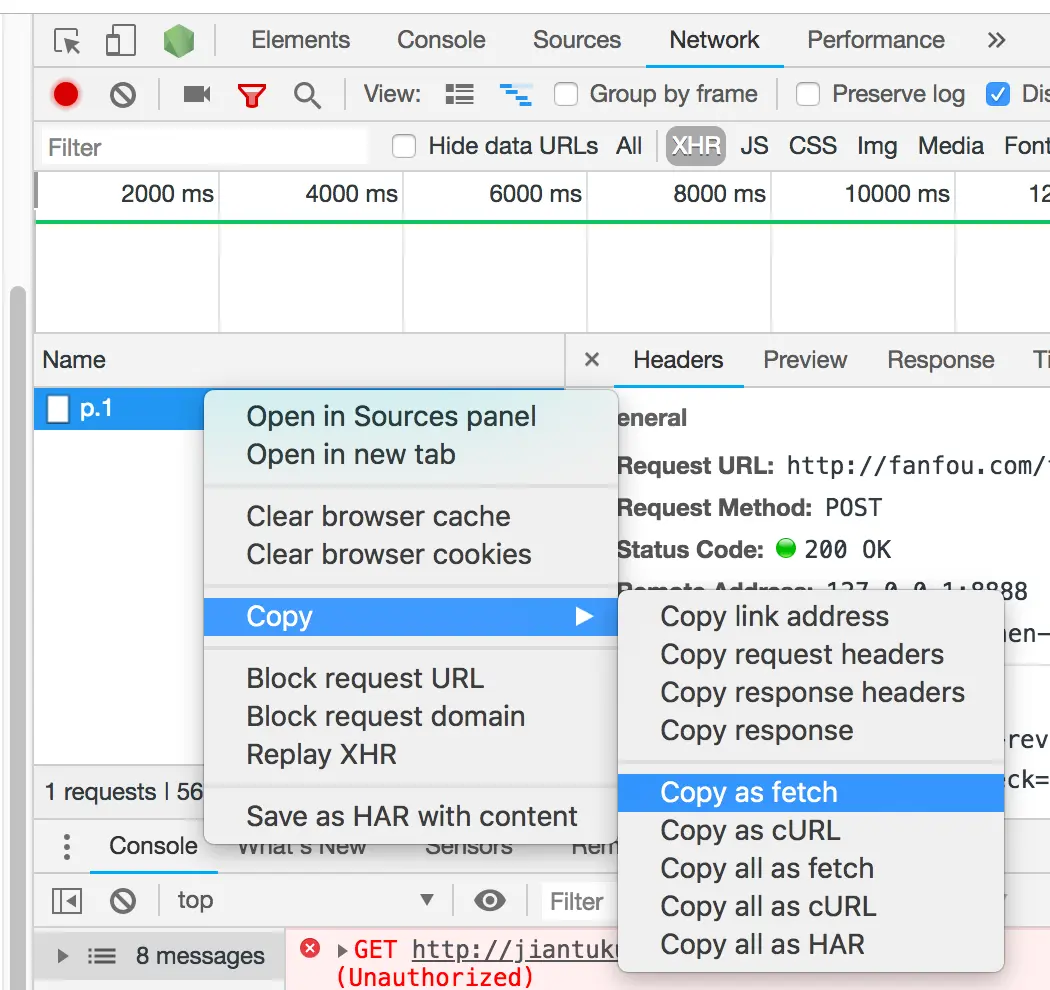The image size is (1050, 990).
Task: Open network search with the magnifier icon
Action: (307, 93)
